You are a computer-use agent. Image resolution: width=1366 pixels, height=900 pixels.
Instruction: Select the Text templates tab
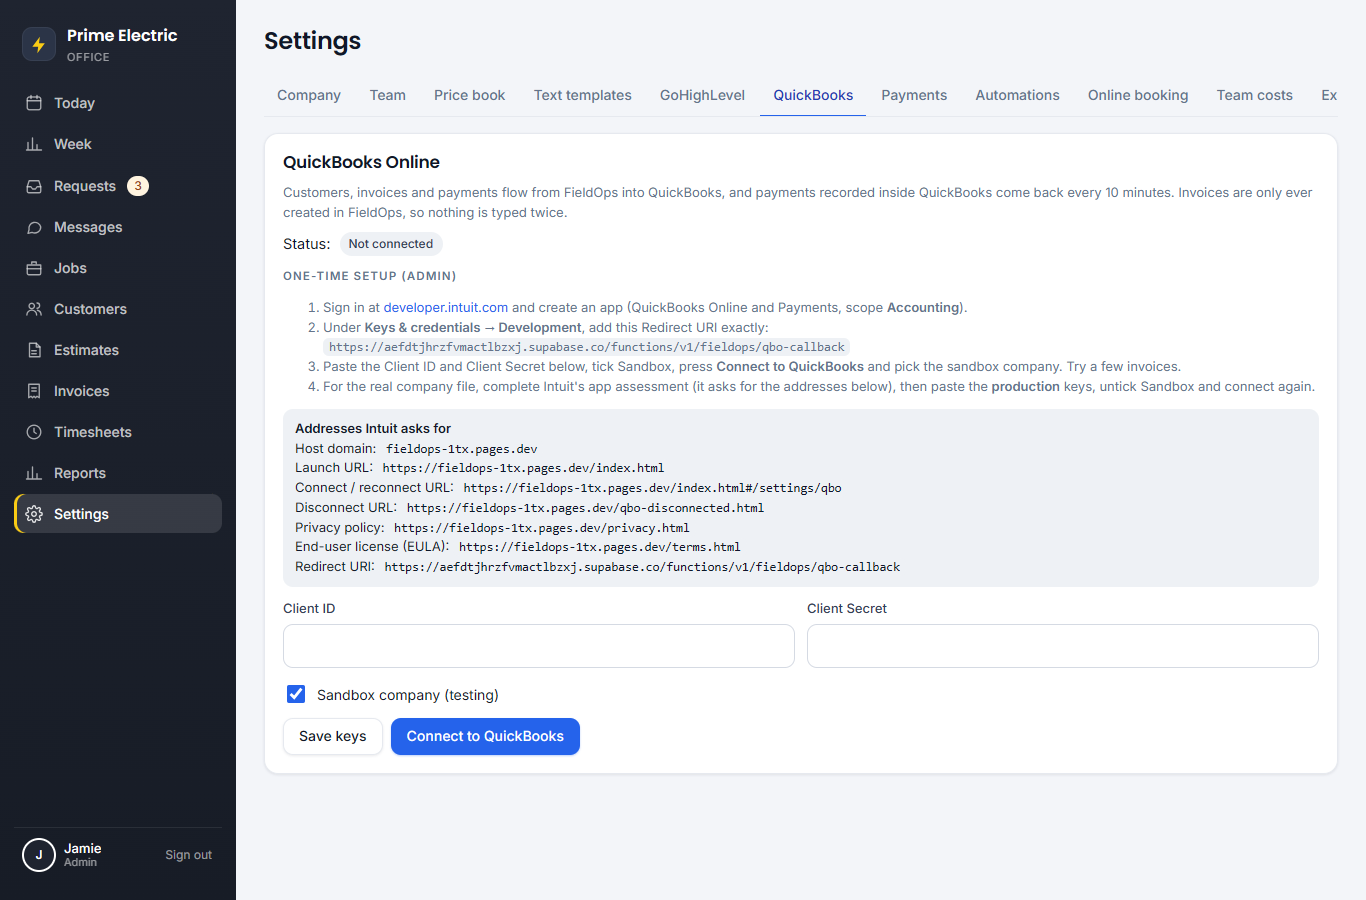tap(583, 95)
